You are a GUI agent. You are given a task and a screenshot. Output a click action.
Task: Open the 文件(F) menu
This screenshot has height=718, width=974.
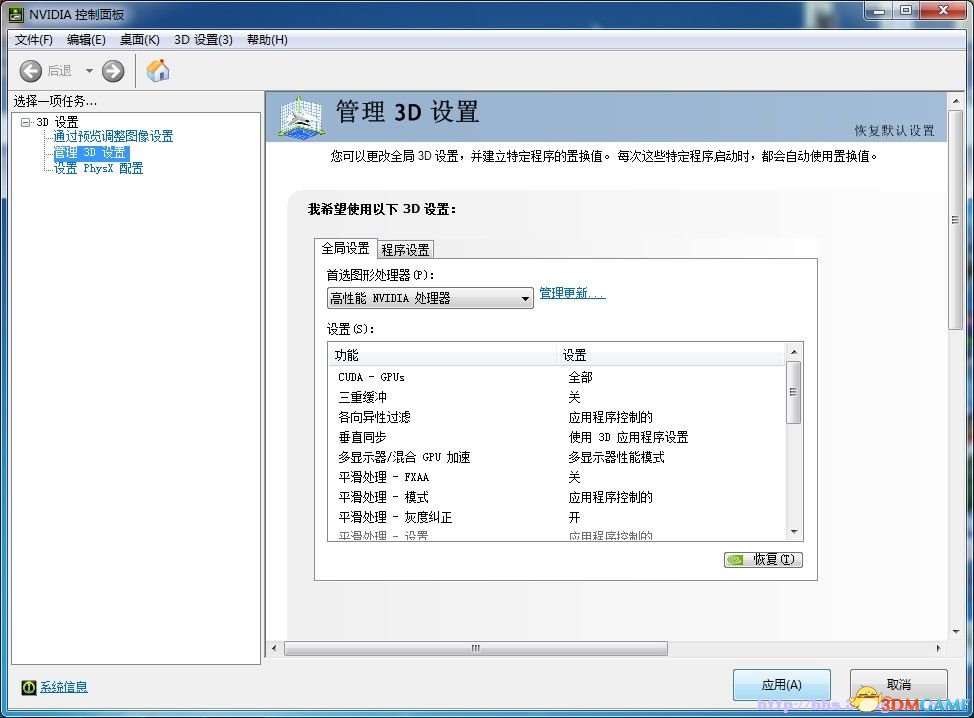pos(34,40)
